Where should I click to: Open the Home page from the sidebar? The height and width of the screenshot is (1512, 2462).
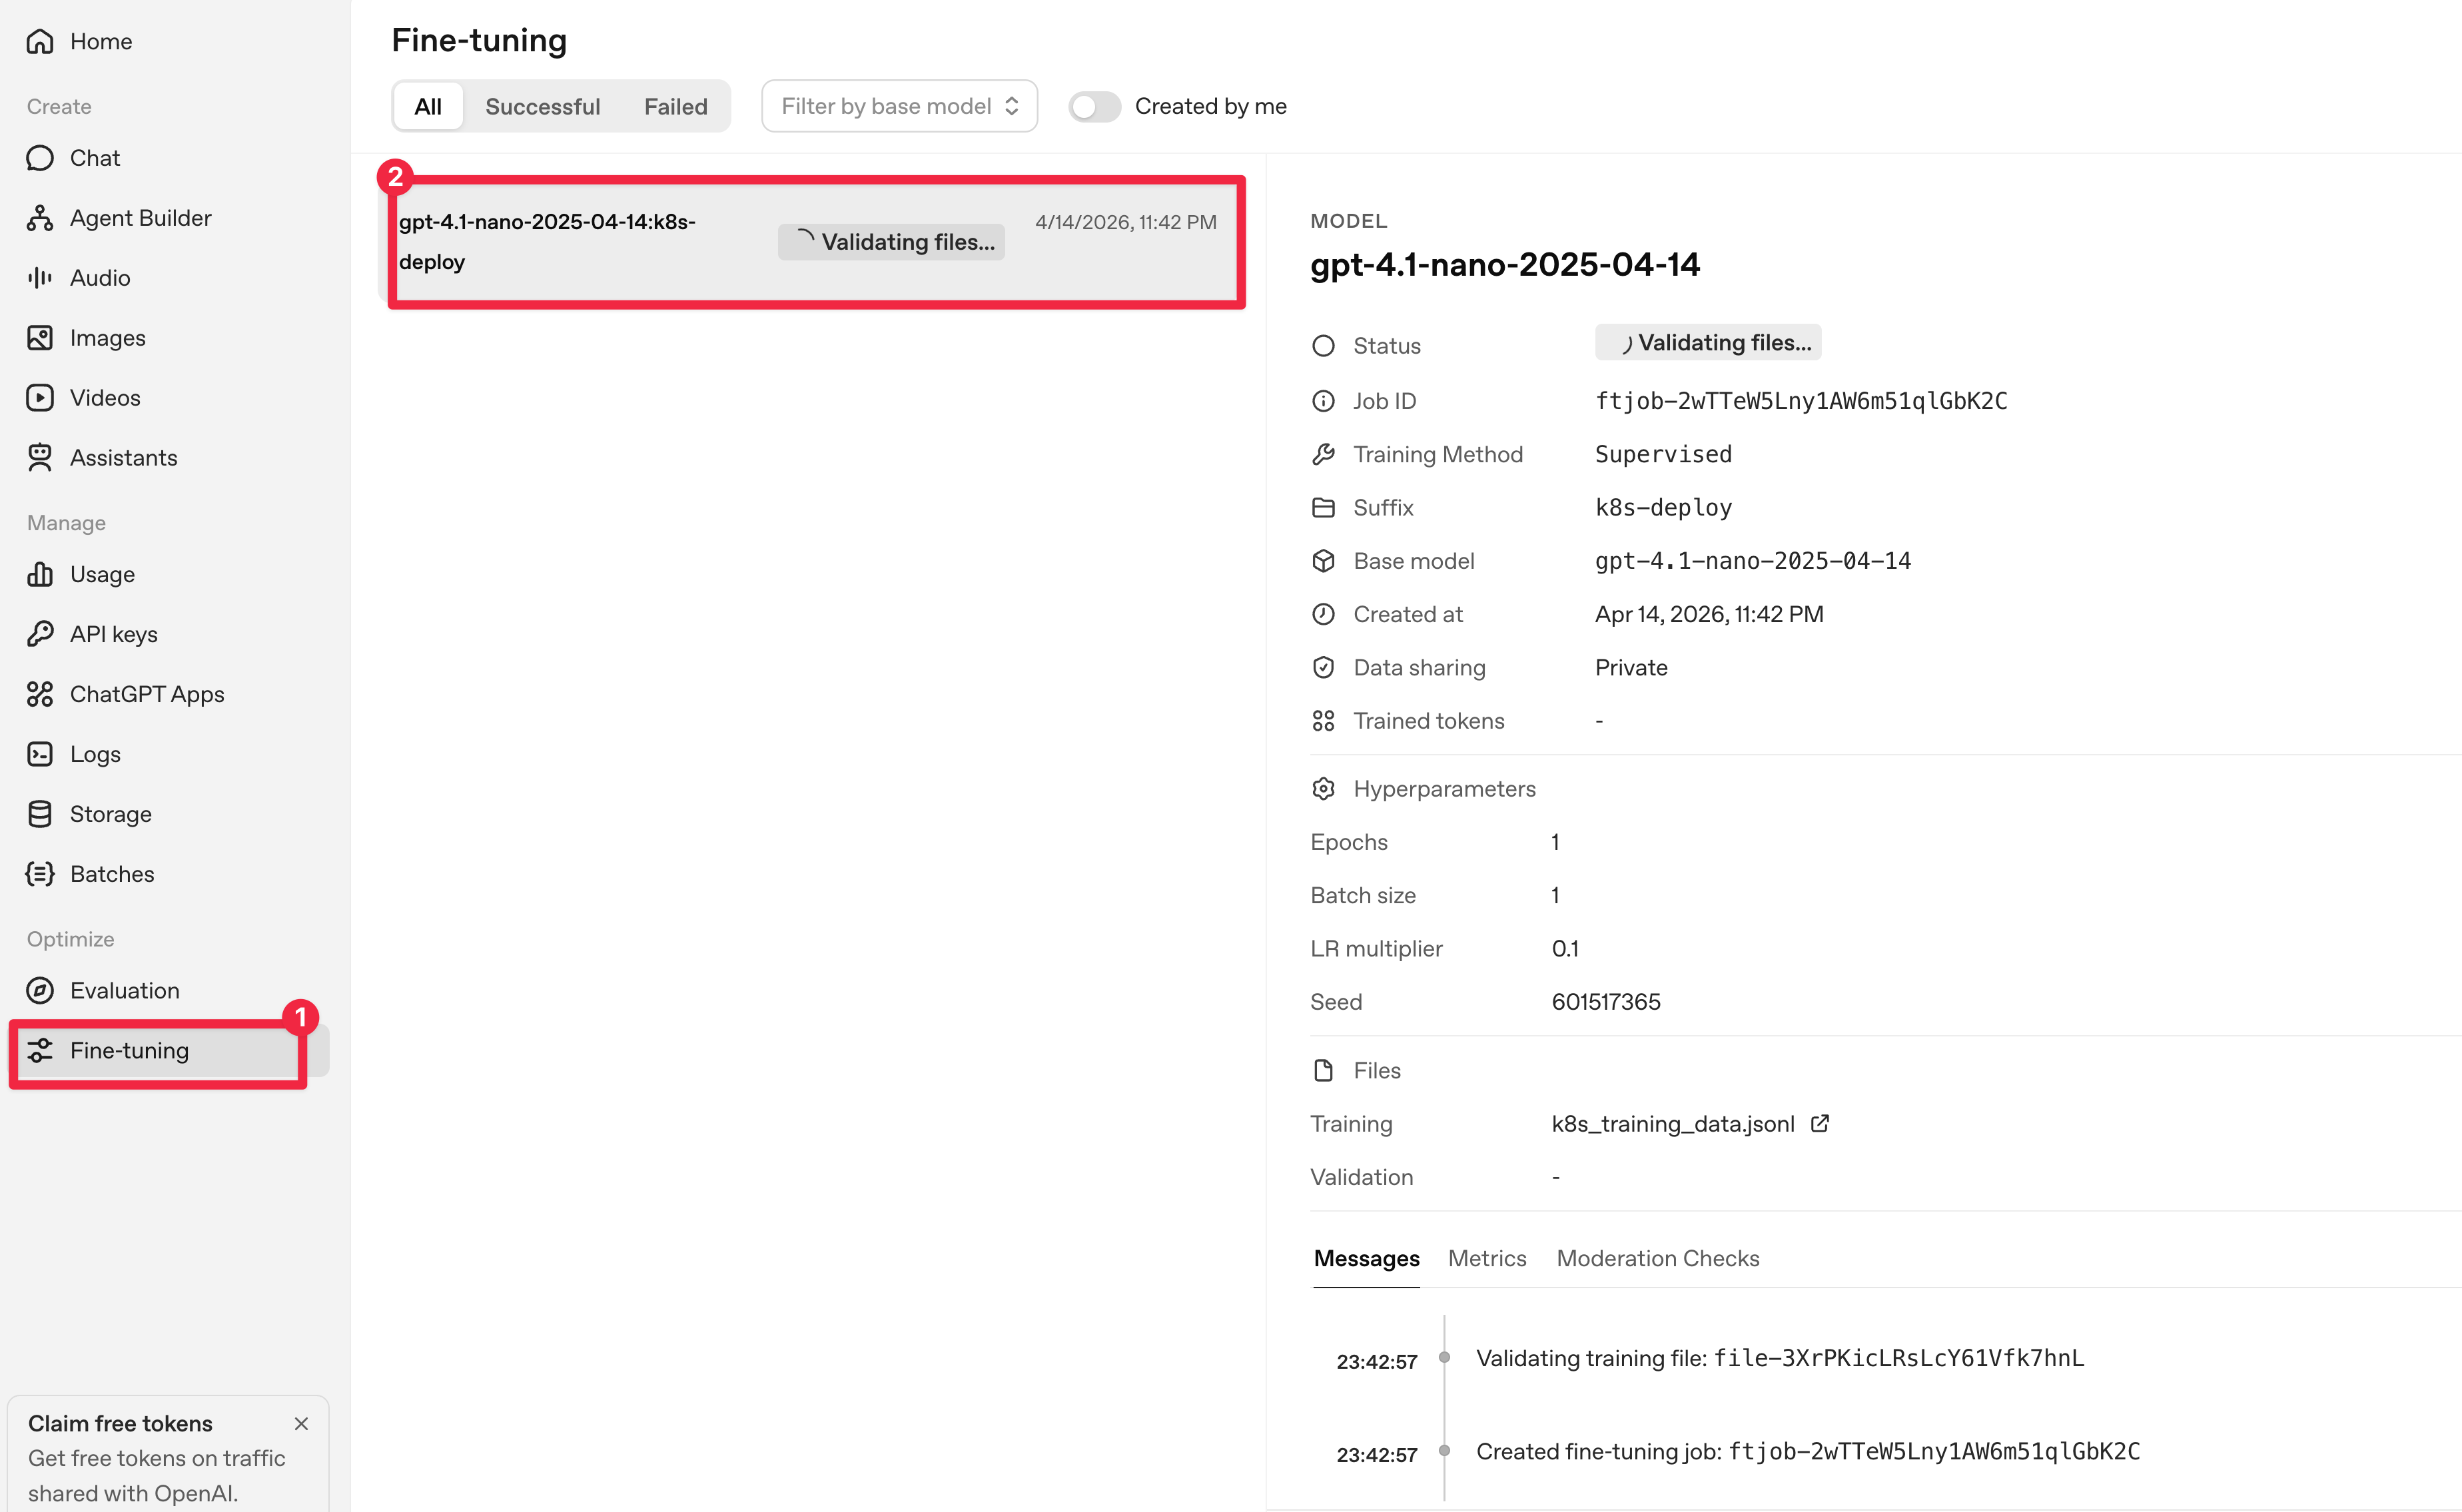point(100,41)
